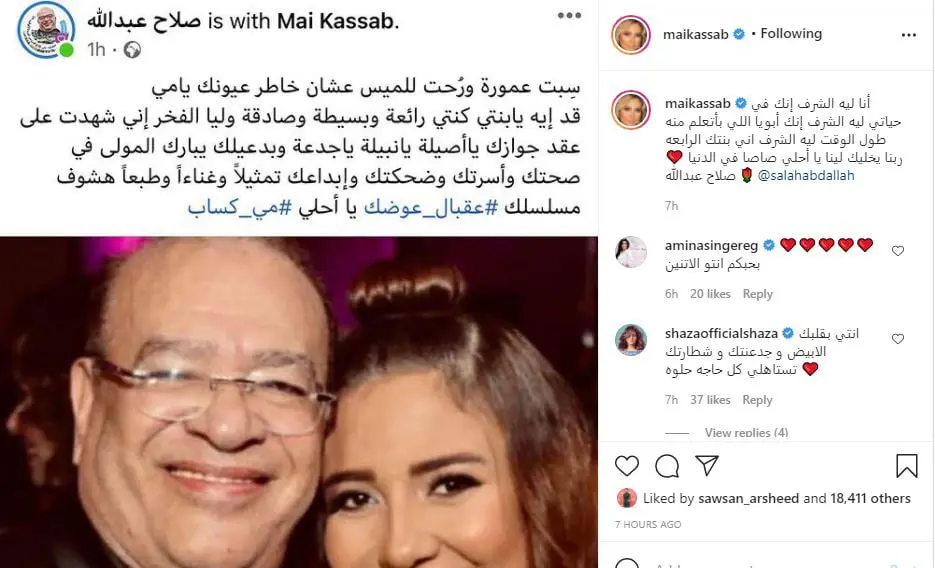The image size is (935, 568).
Task: Like the Instagram post with heart icon
Action: point(627,466)
